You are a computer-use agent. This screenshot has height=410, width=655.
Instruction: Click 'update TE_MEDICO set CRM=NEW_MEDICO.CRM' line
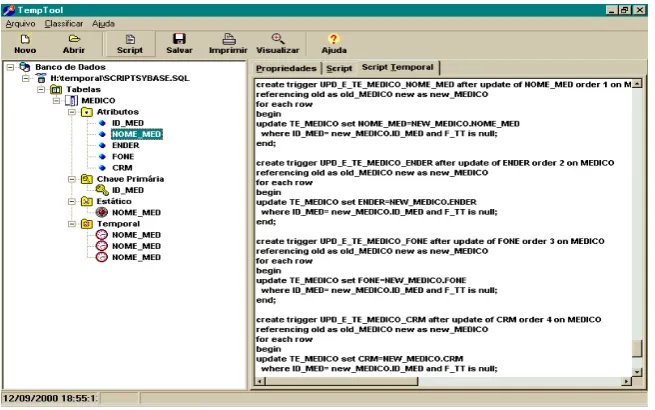(x=360, y=359)
